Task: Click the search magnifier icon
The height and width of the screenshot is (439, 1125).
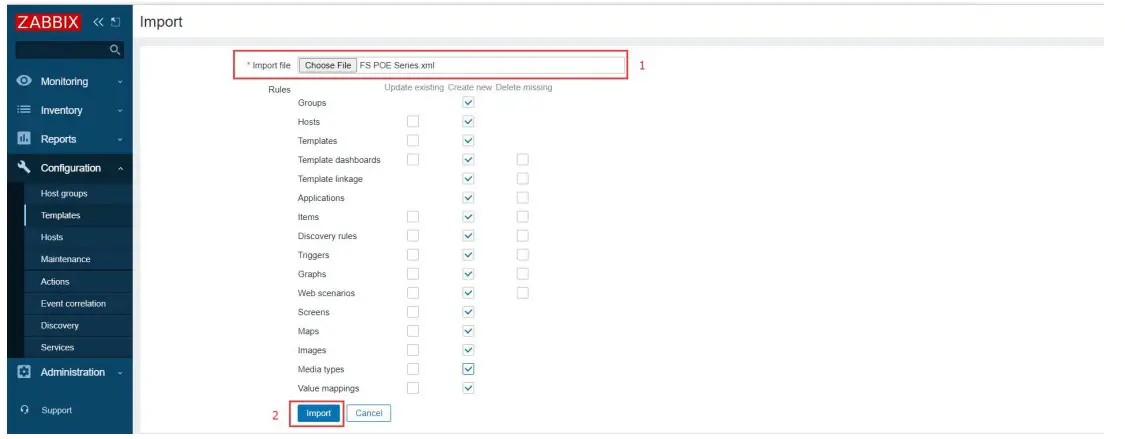Action: [115, 49]
